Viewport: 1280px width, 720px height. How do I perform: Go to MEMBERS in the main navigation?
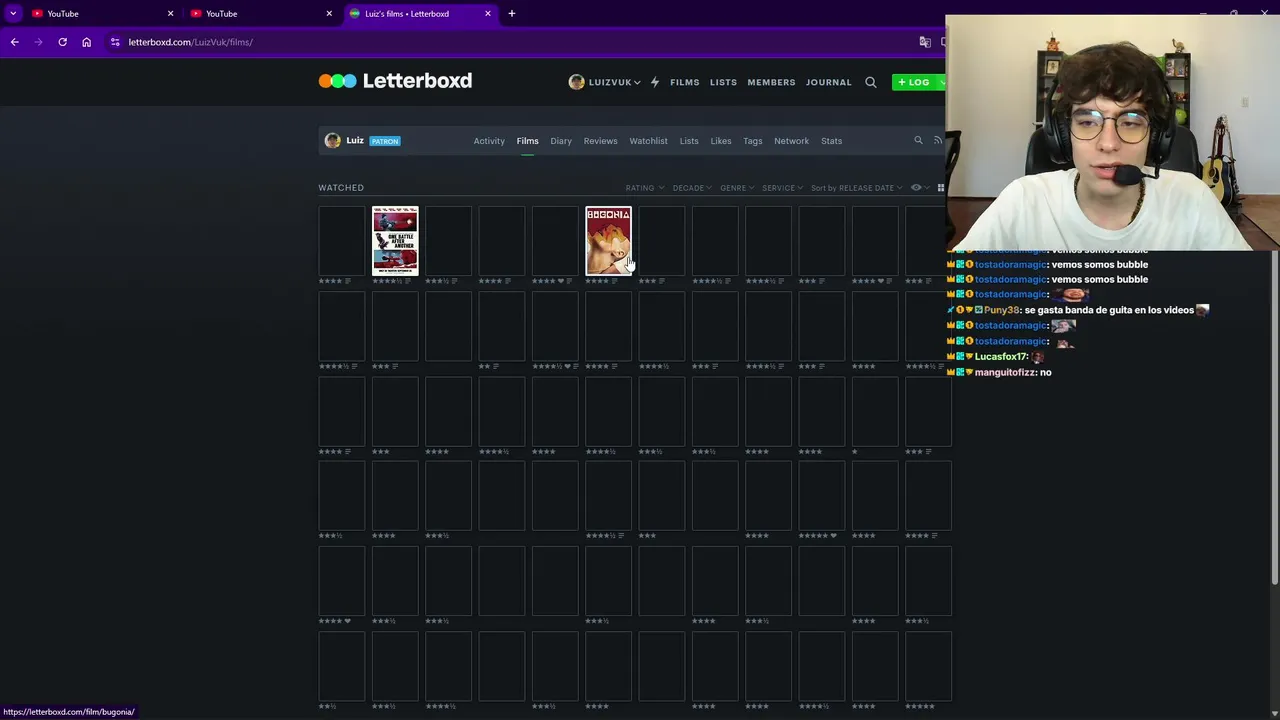[771, 82]
